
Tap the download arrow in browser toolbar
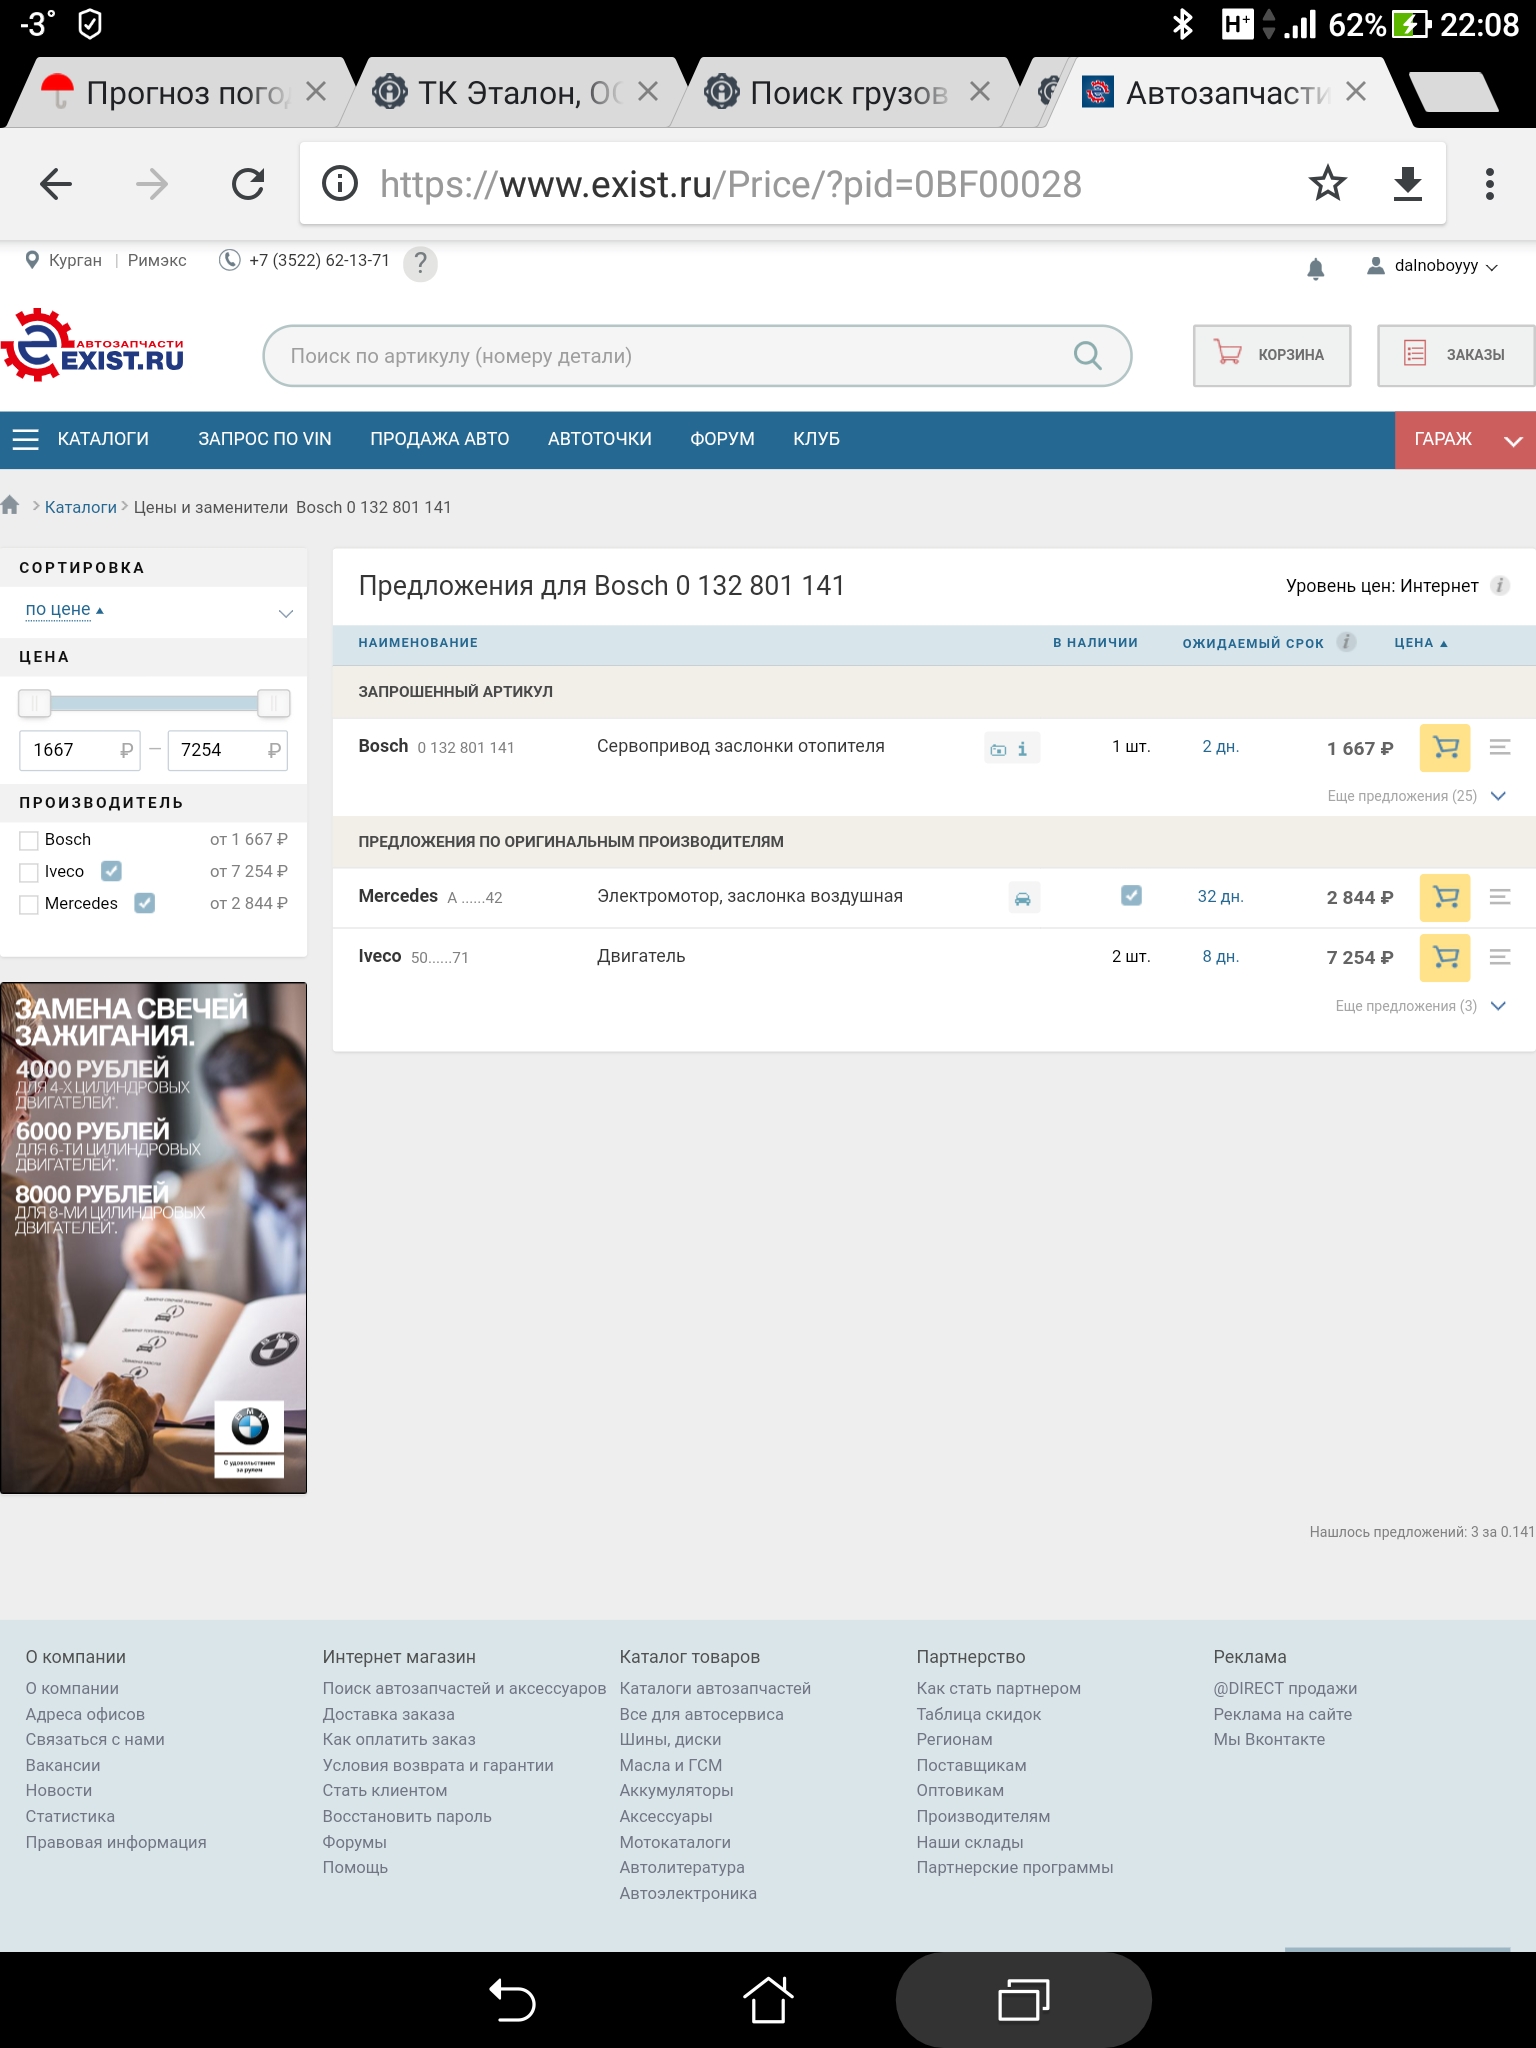[x=1408, y=184]
